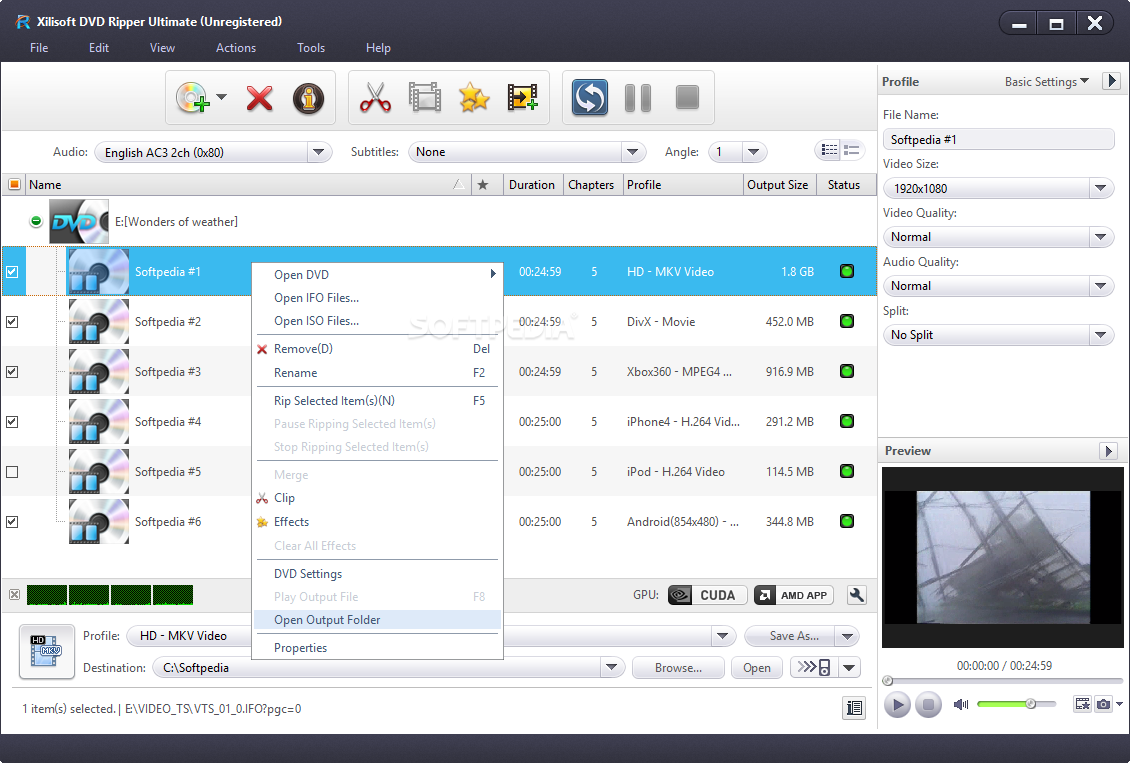Uncheck the Softpedia #4 checkbox
The width and height of the screenshot is (1130, 763).
tap(12, 421)
